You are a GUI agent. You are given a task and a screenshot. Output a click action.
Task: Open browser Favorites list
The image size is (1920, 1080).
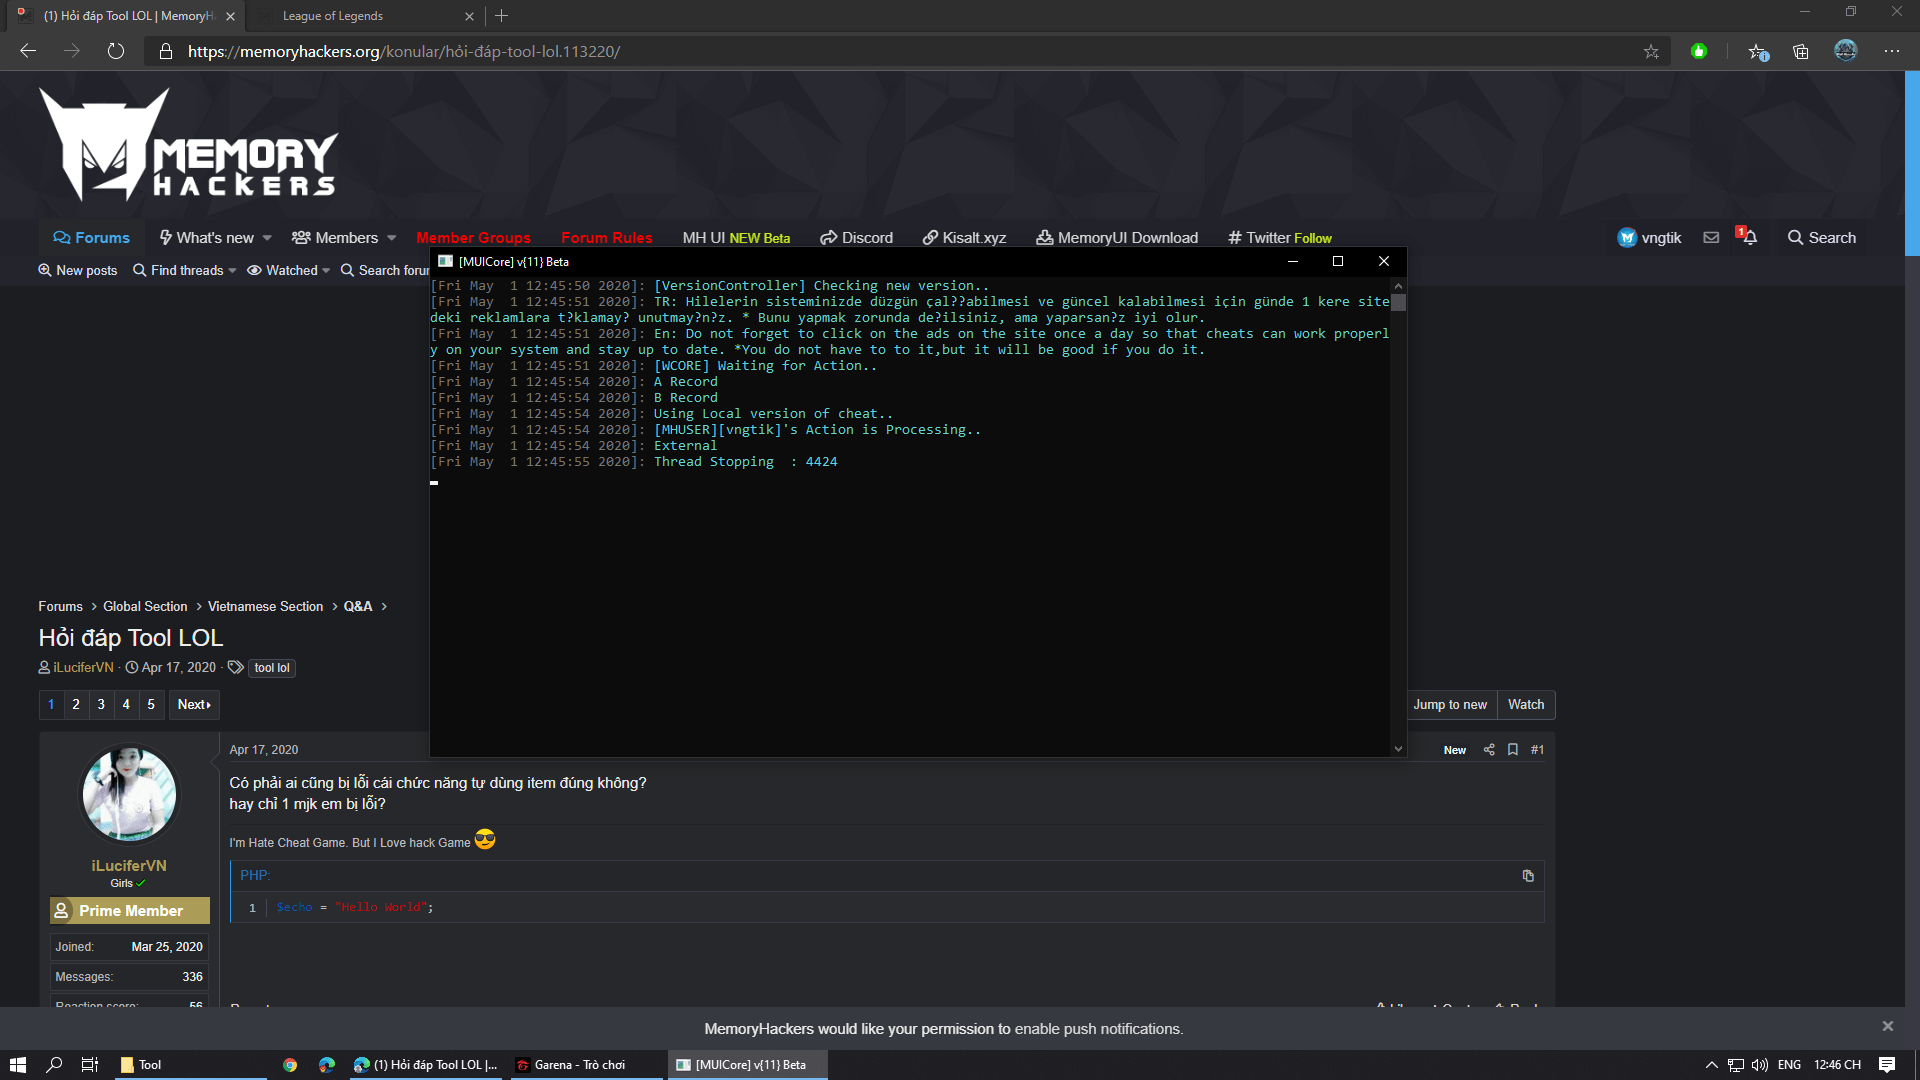(x=1757, y=51)
